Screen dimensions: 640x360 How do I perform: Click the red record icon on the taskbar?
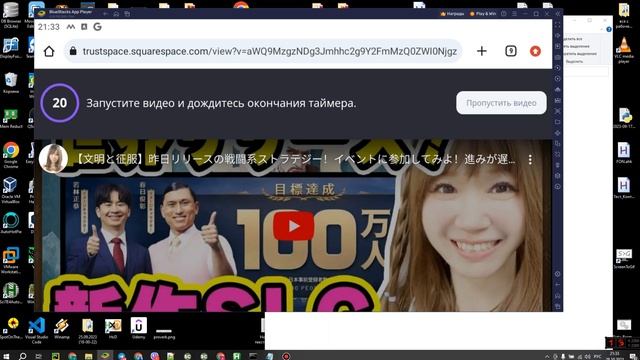click(x=286, y=356)
